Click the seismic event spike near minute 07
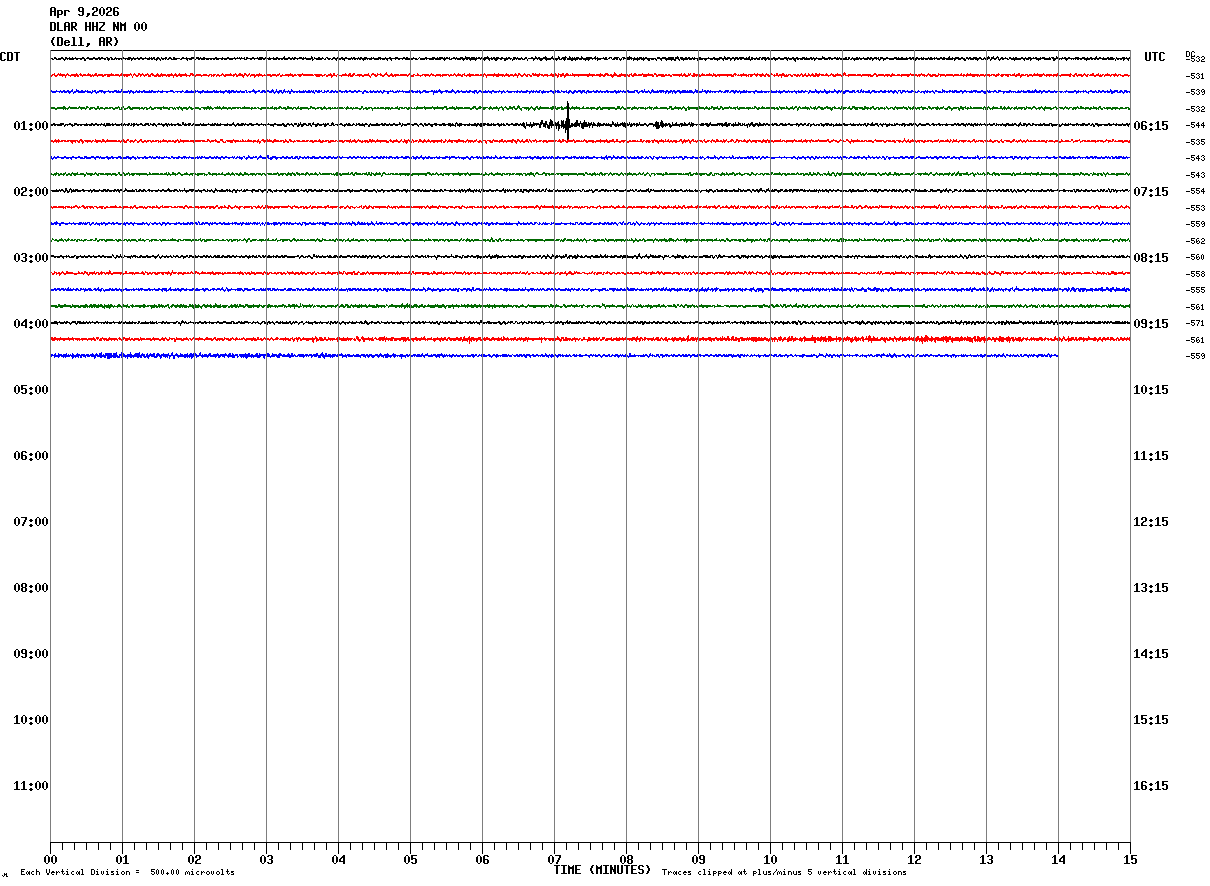 pyautogui.click(x=568, y=122)
